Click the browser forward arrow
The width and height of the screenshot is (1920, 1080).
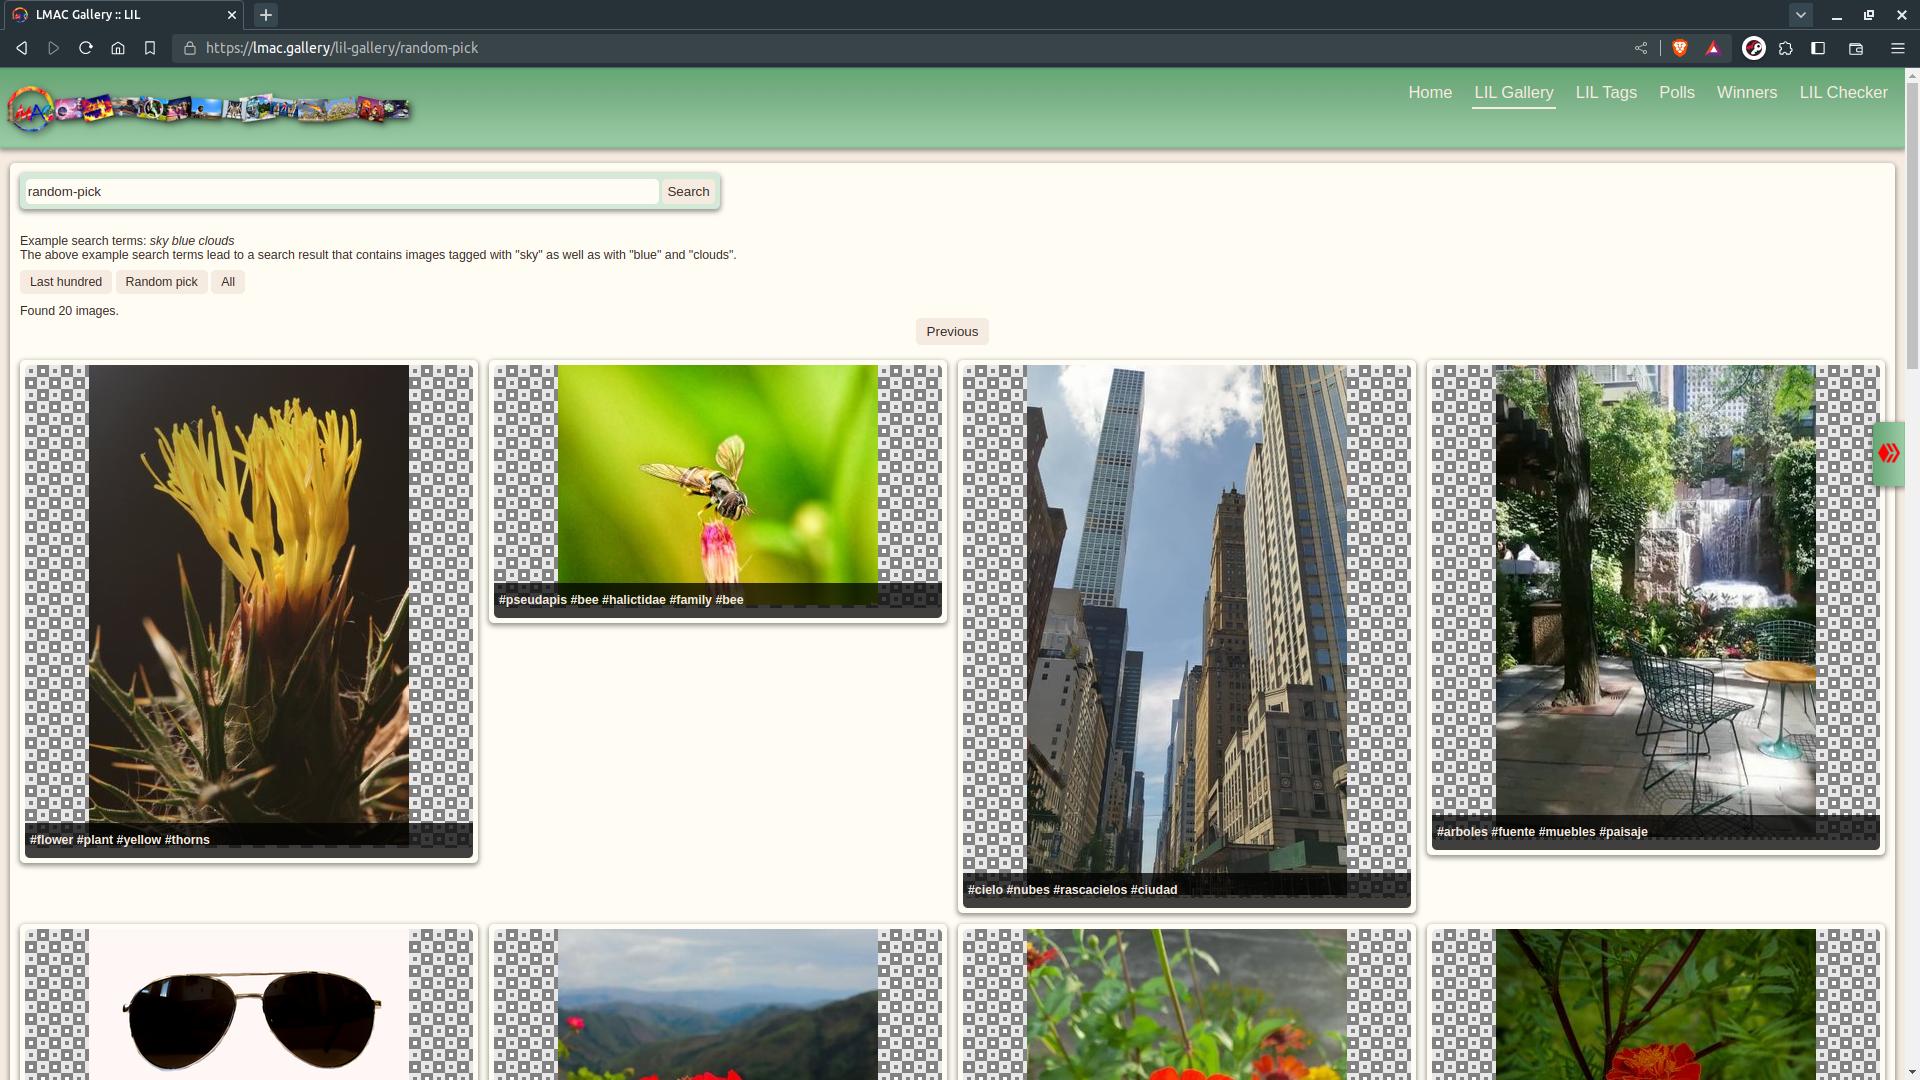tap(53, 48)
